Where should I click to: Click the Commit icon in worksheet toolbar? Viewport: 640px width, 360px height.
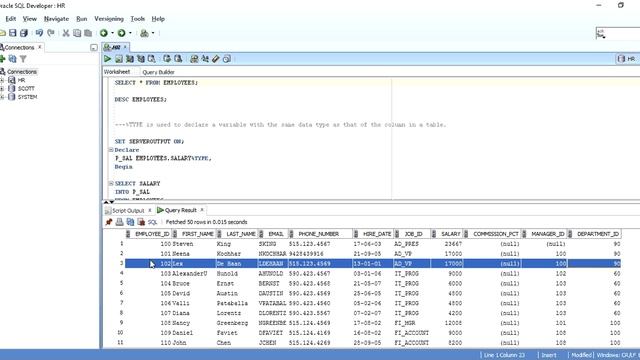(167, 59)
